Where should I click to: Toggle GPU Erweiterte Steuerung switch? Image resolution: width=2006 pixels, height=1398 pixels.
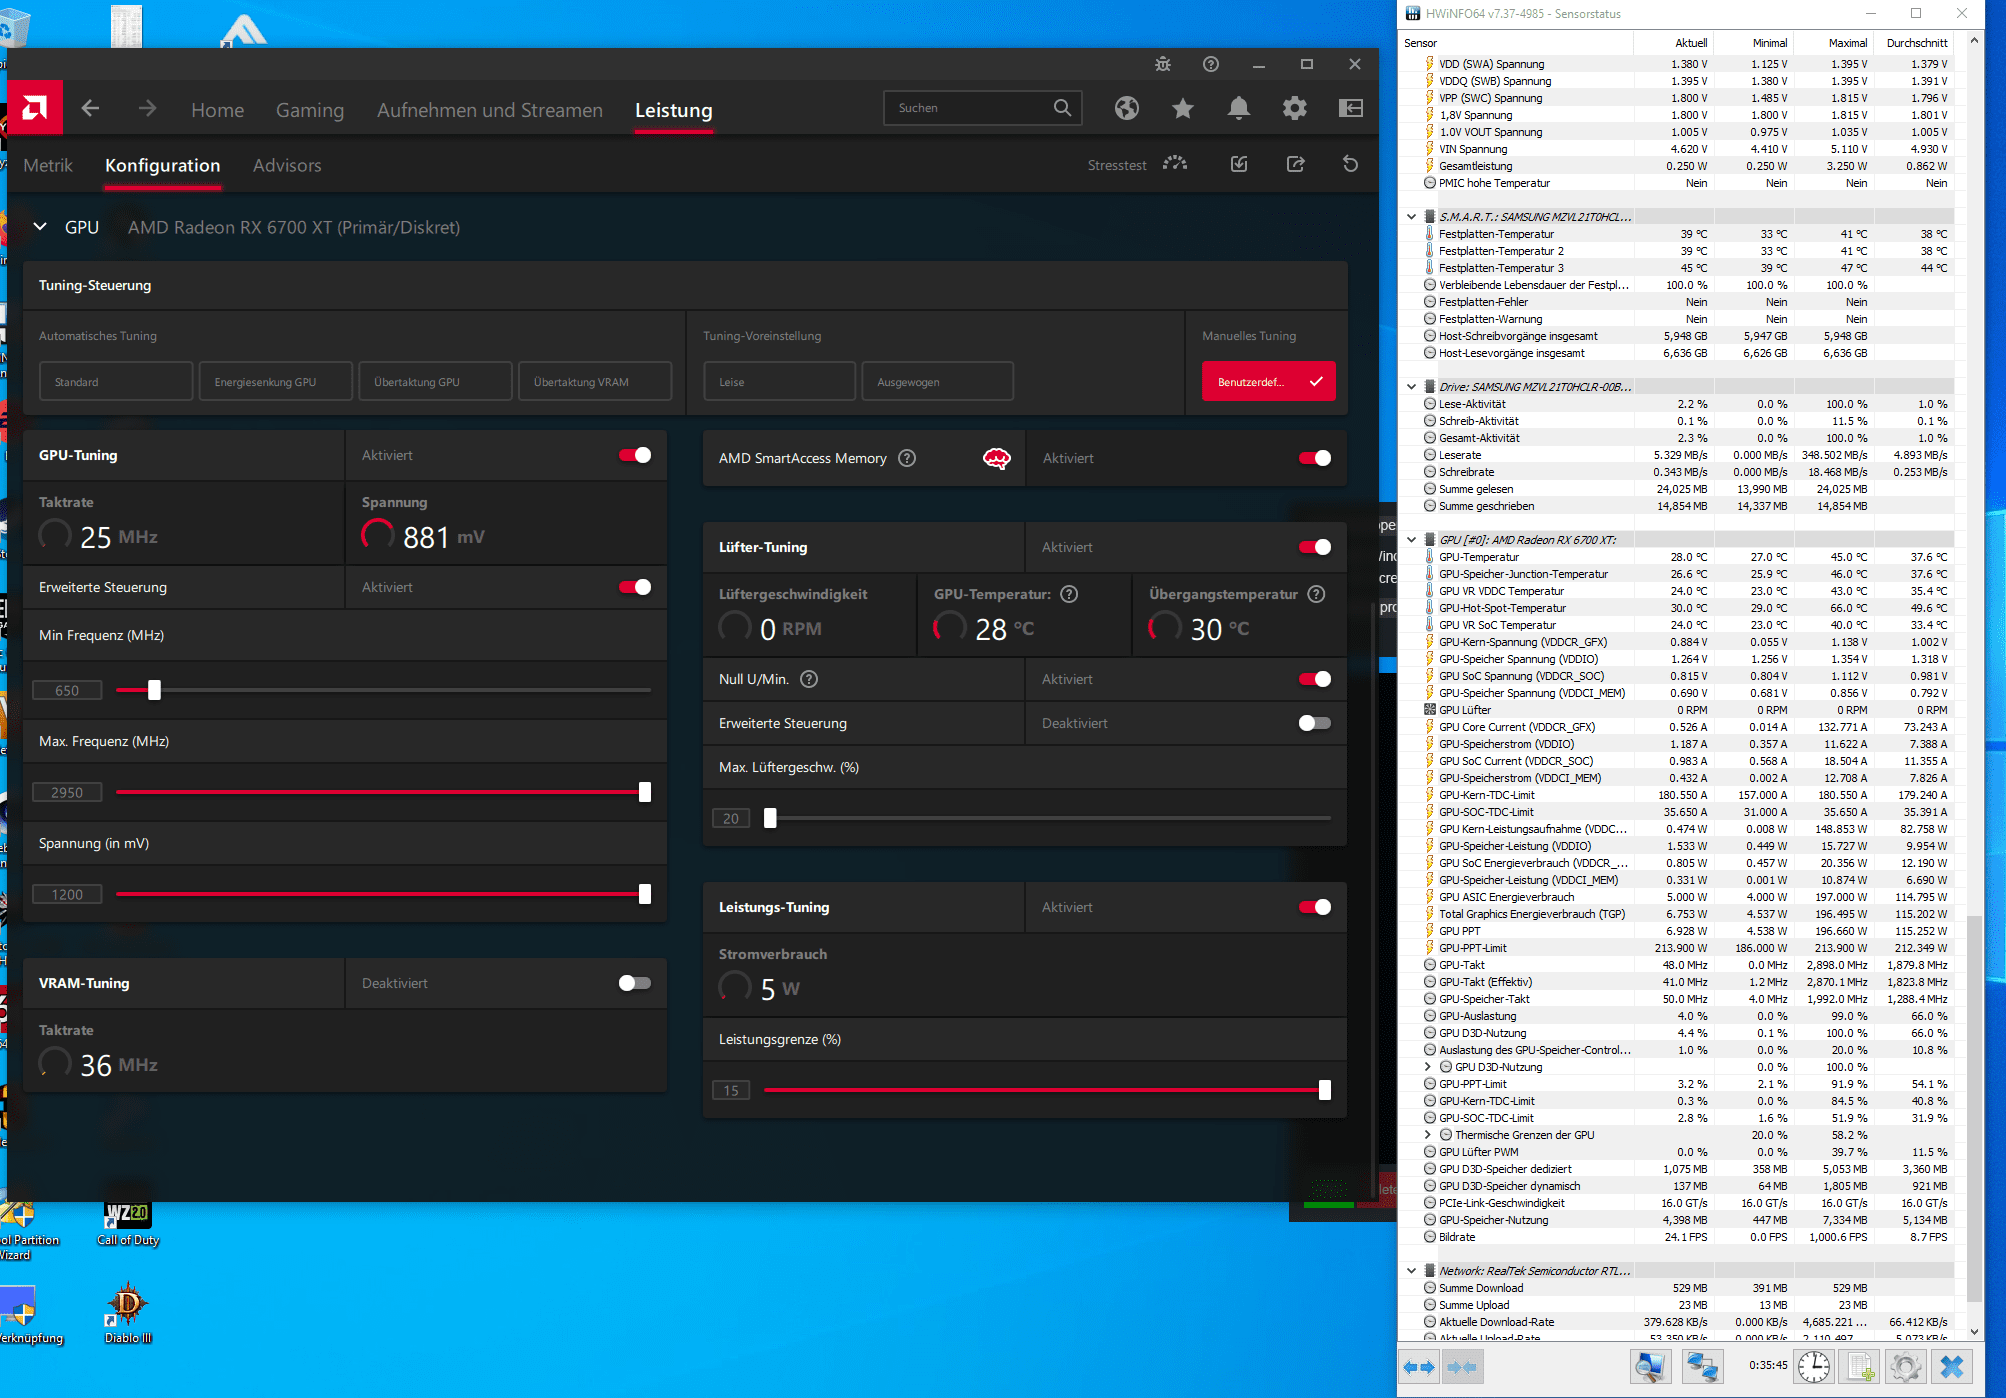coord(635,587)
